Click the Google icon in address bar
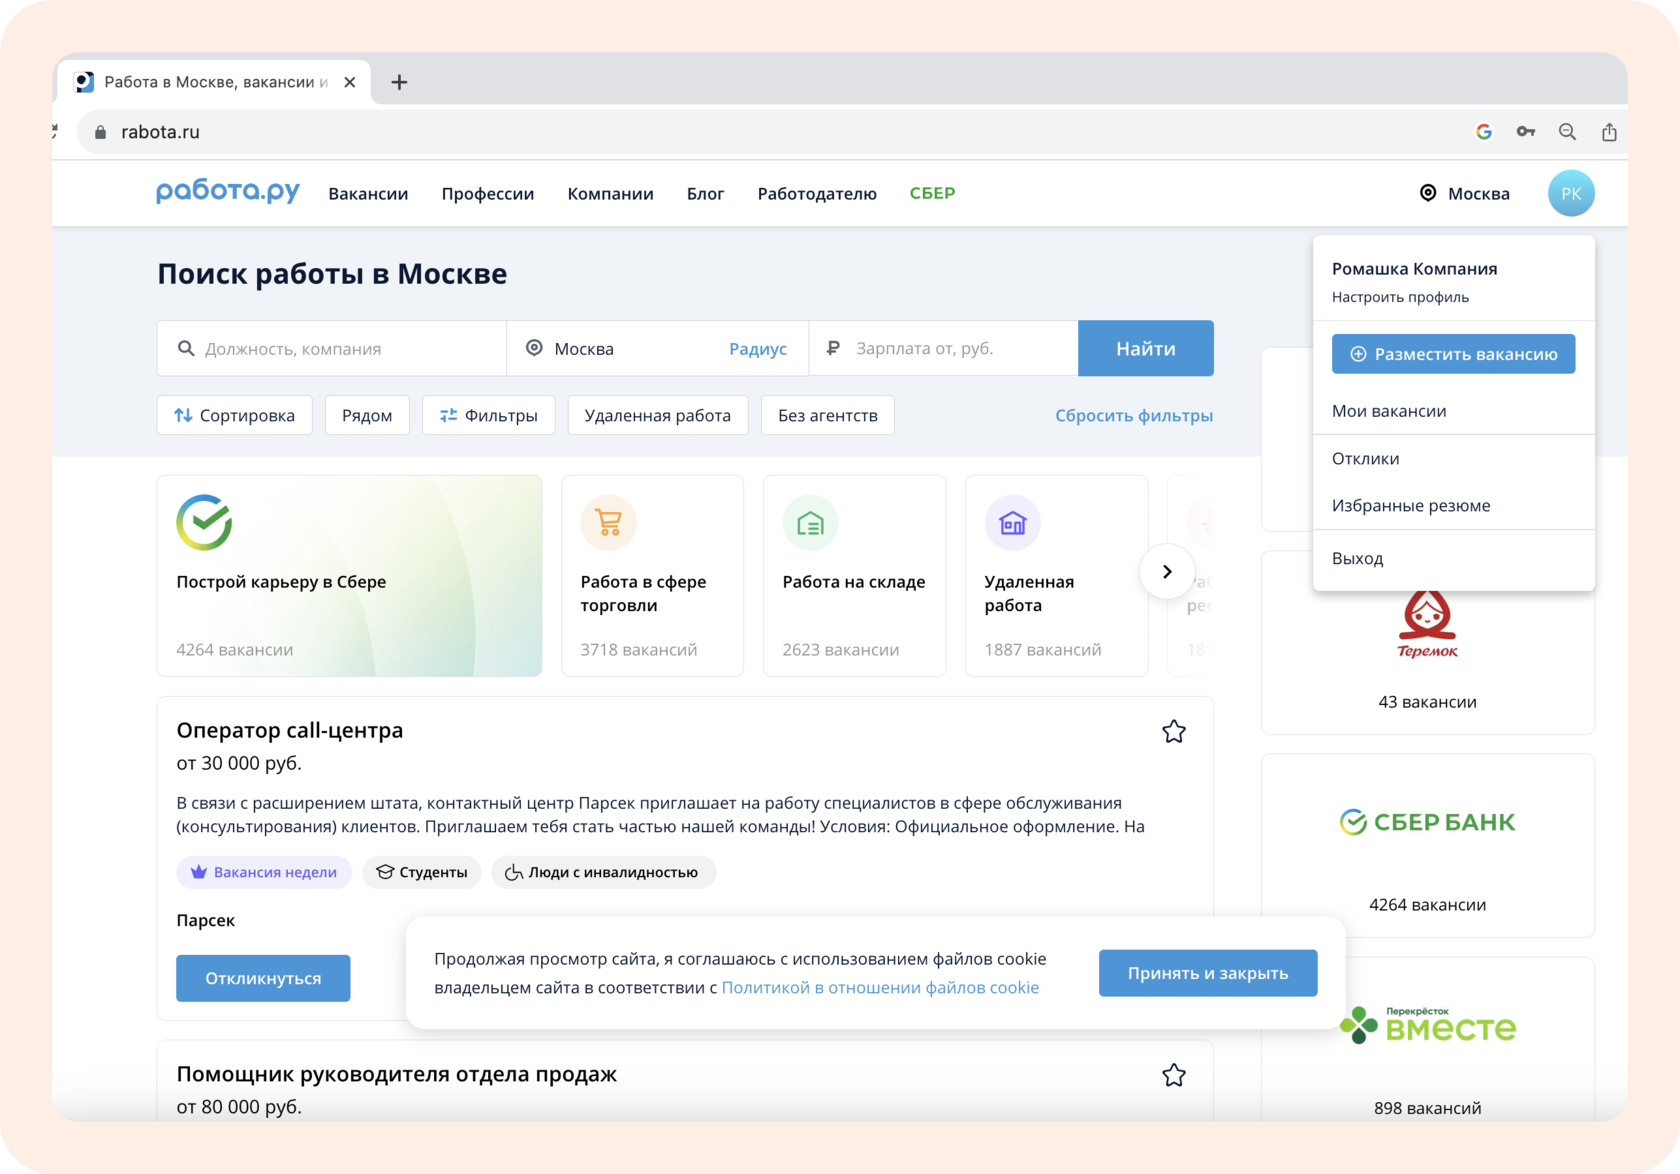The image size is (1680, 1174). 1484,132
